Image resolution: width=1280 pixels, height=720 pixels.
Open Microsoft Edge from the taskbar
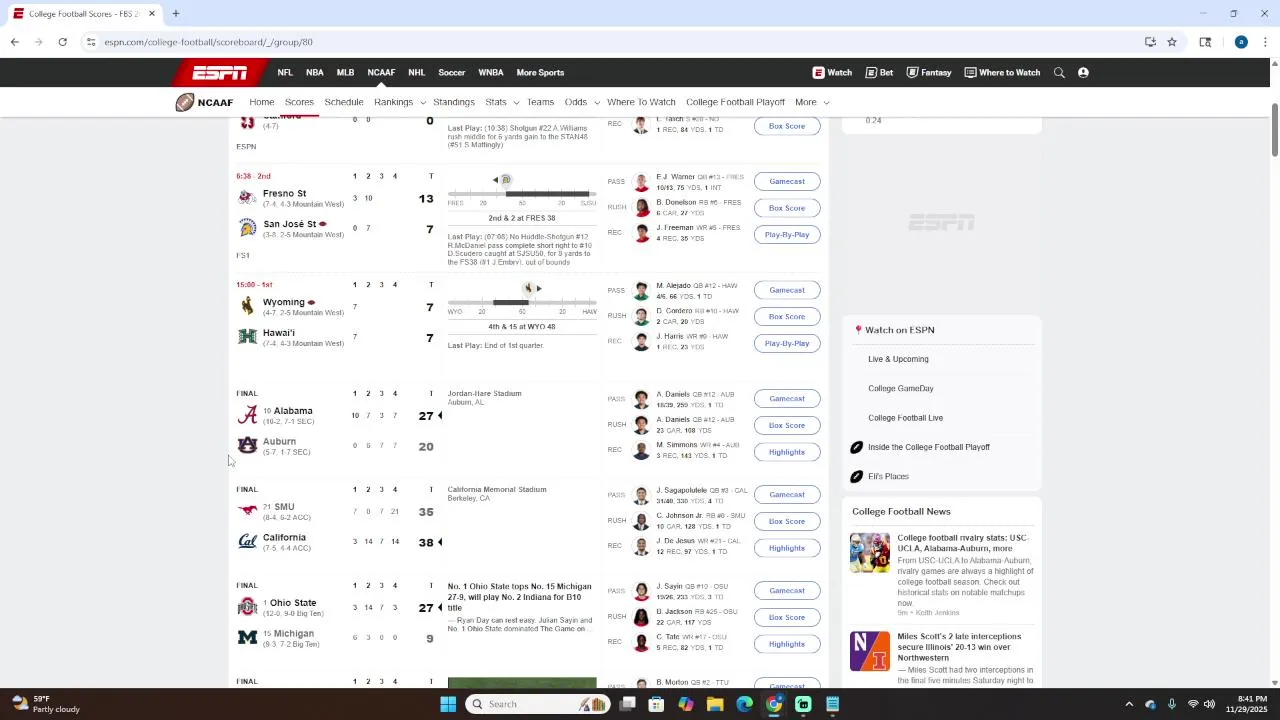pos(744,704)
